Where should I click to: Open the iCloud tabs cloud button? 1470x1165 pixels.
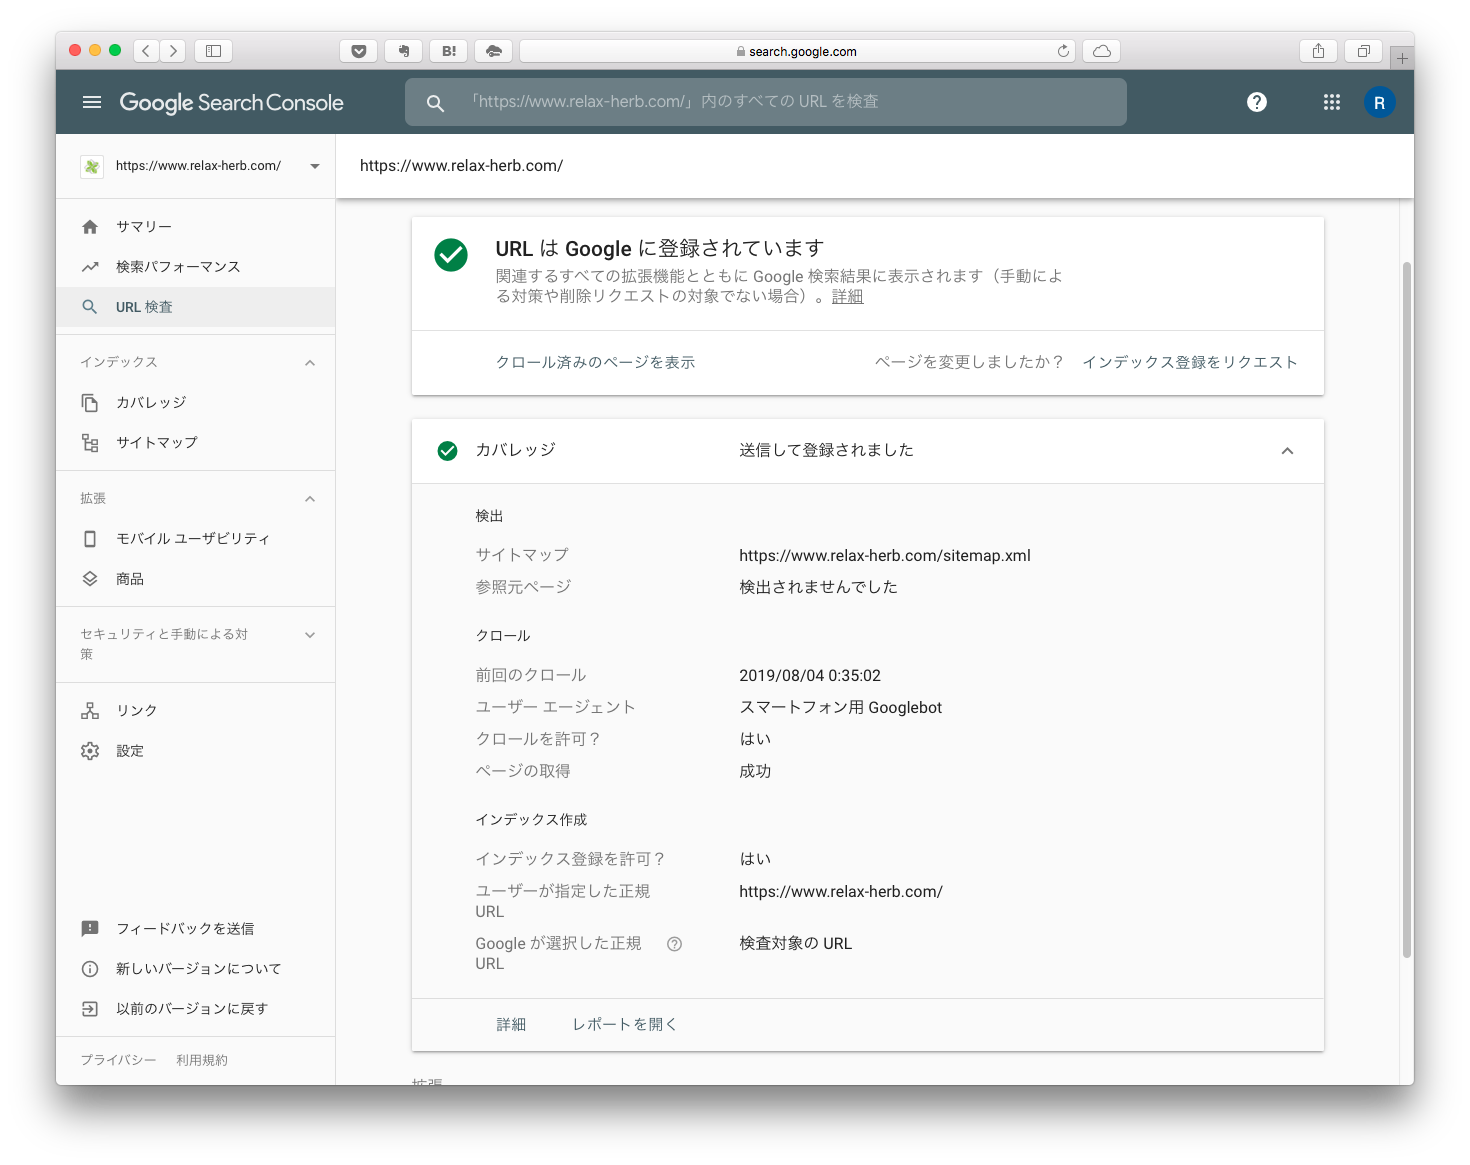coord(1101,51)
